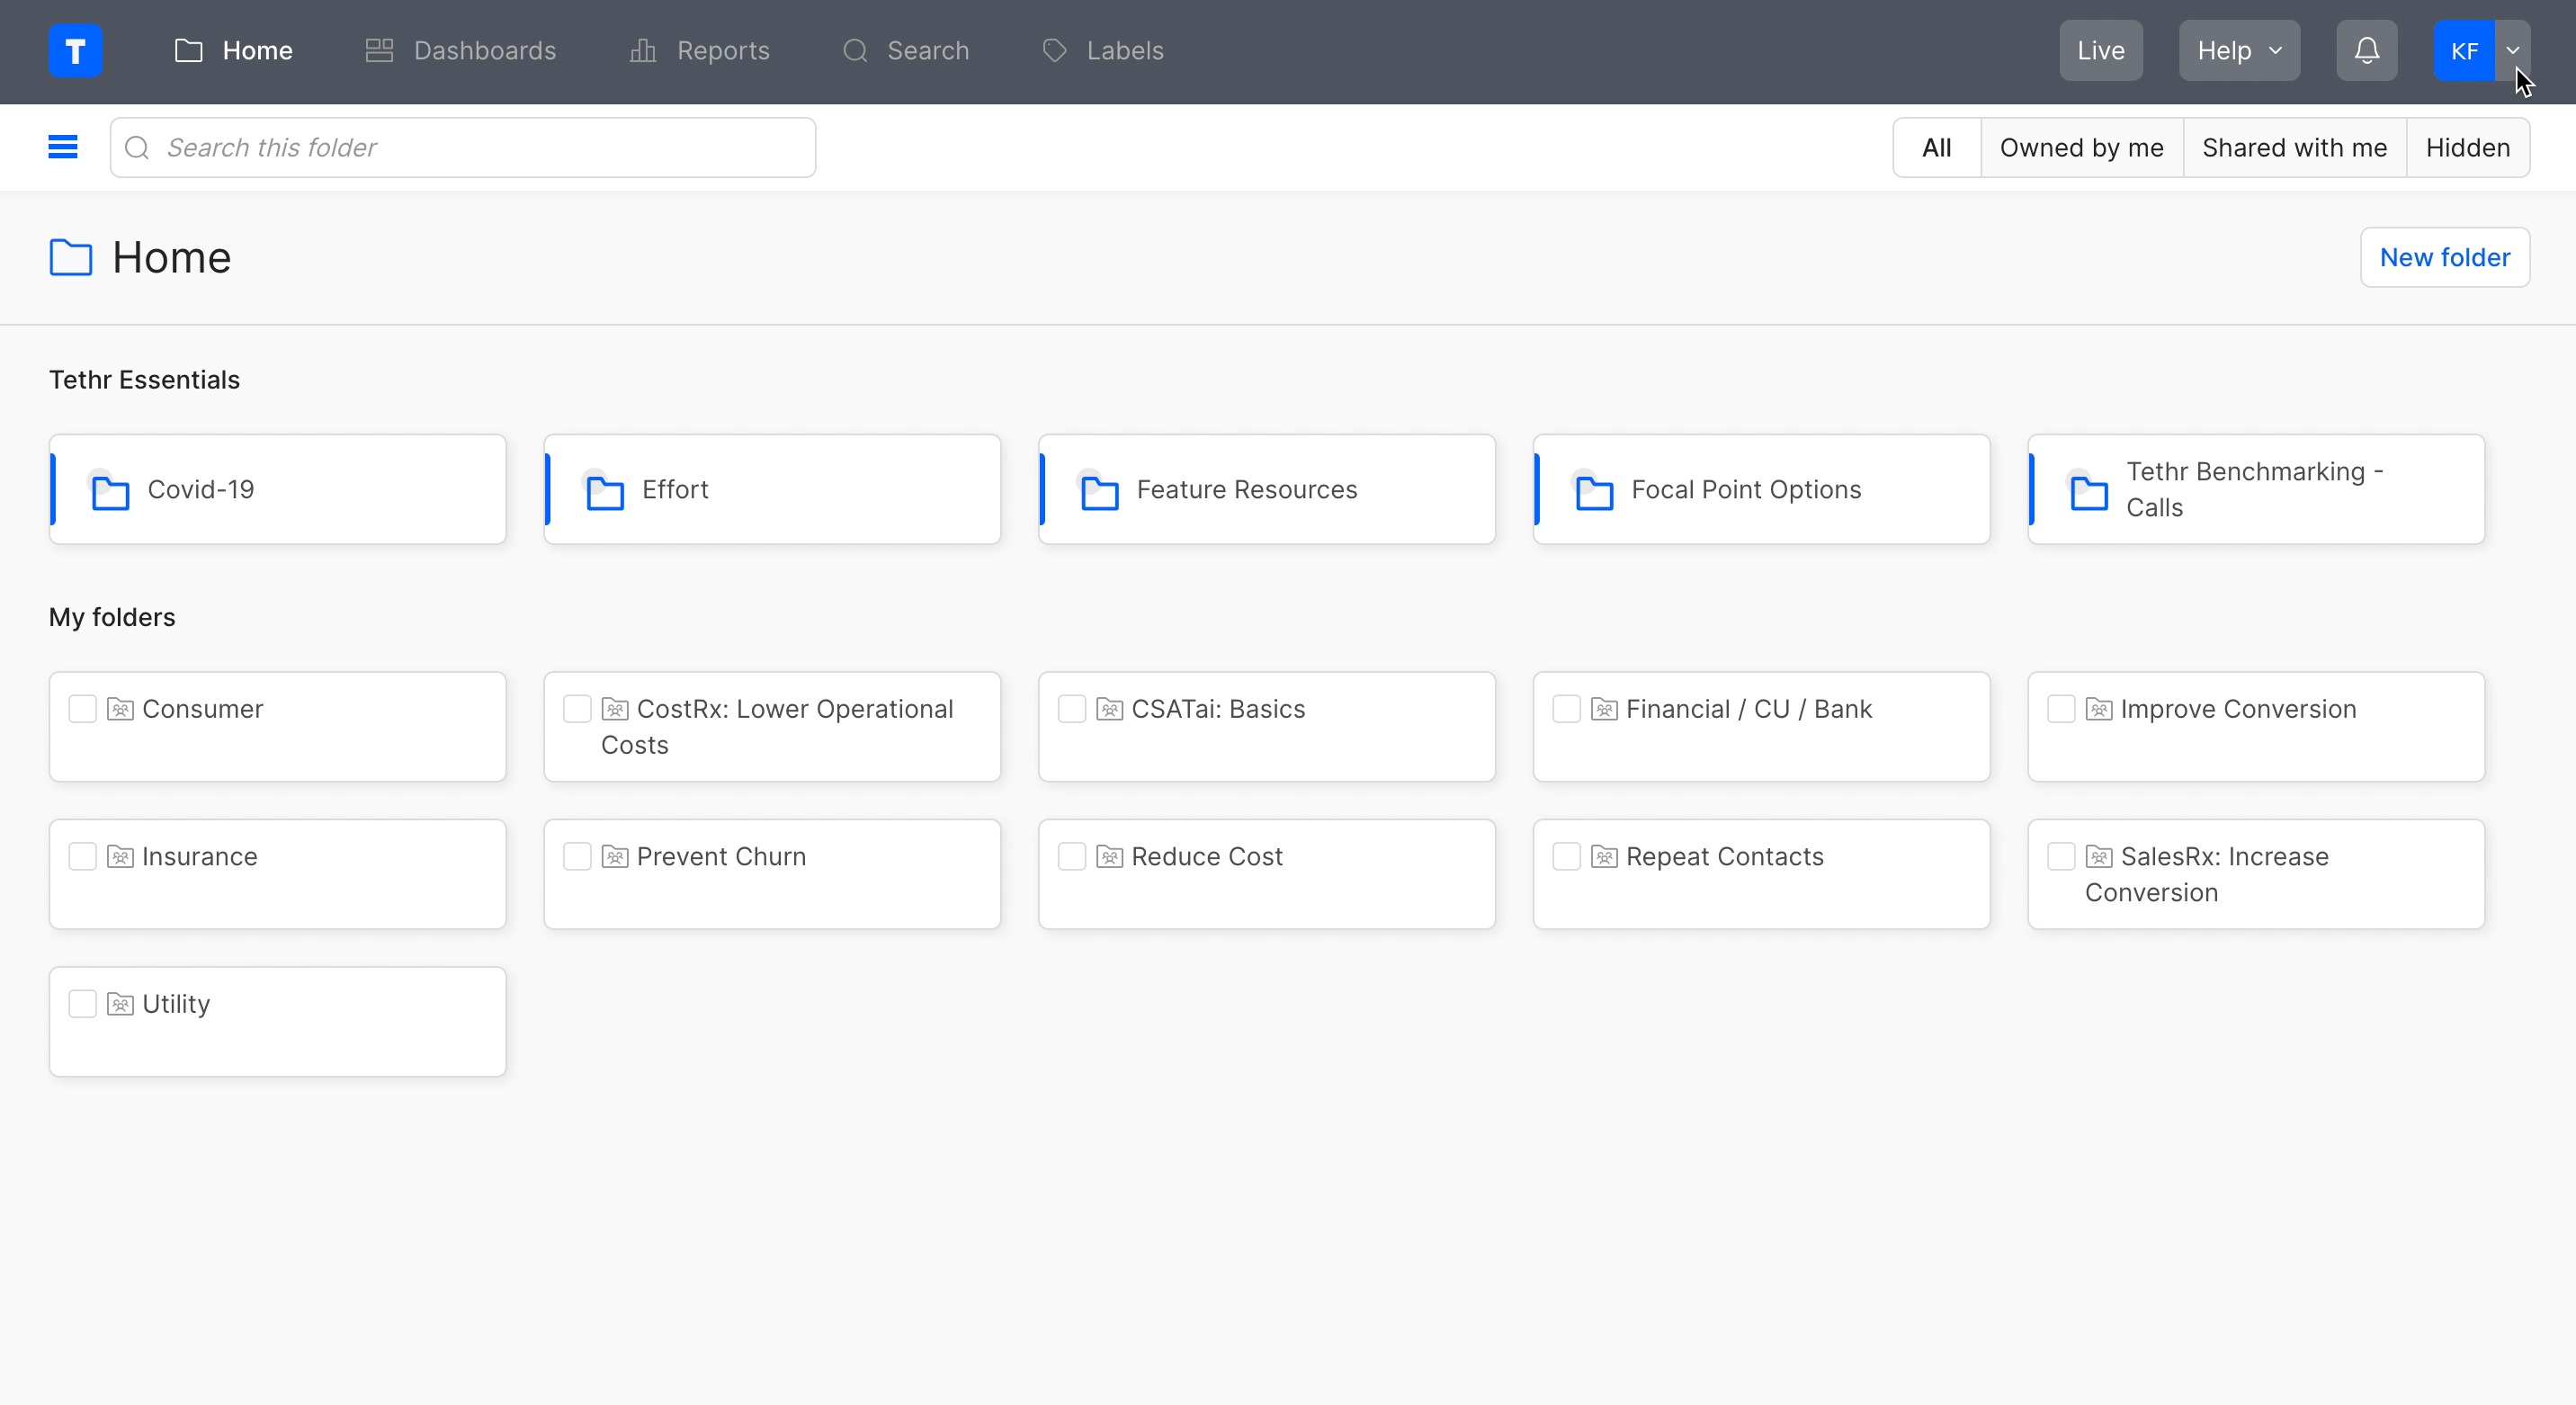Open the notifications bell
The image size is (2576, 1405).
click(x=2366, y=50)
